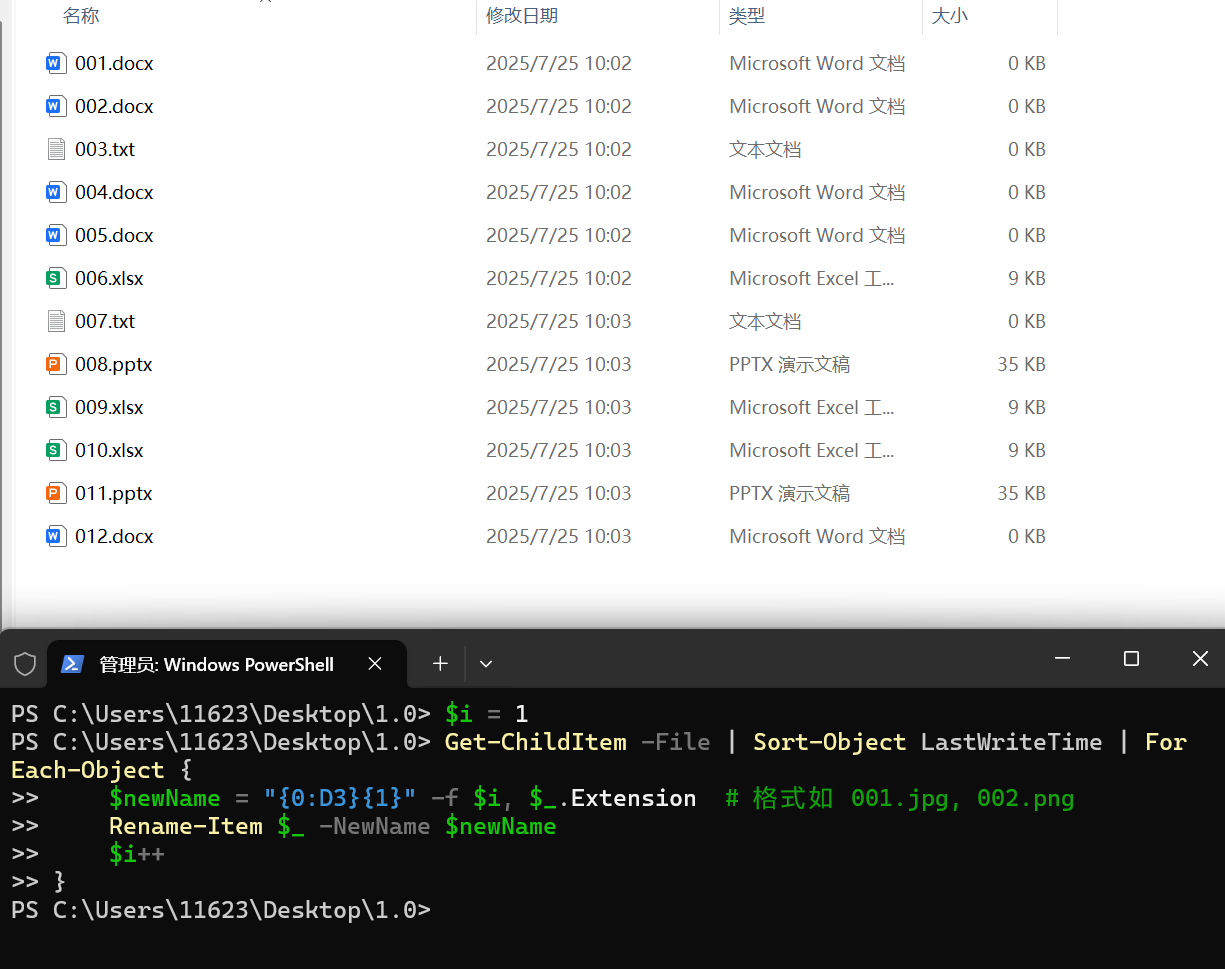The image size is (1225, 969).
Task: Select the 管理员: Windows PowerShell tab
Action: point(216,664)
